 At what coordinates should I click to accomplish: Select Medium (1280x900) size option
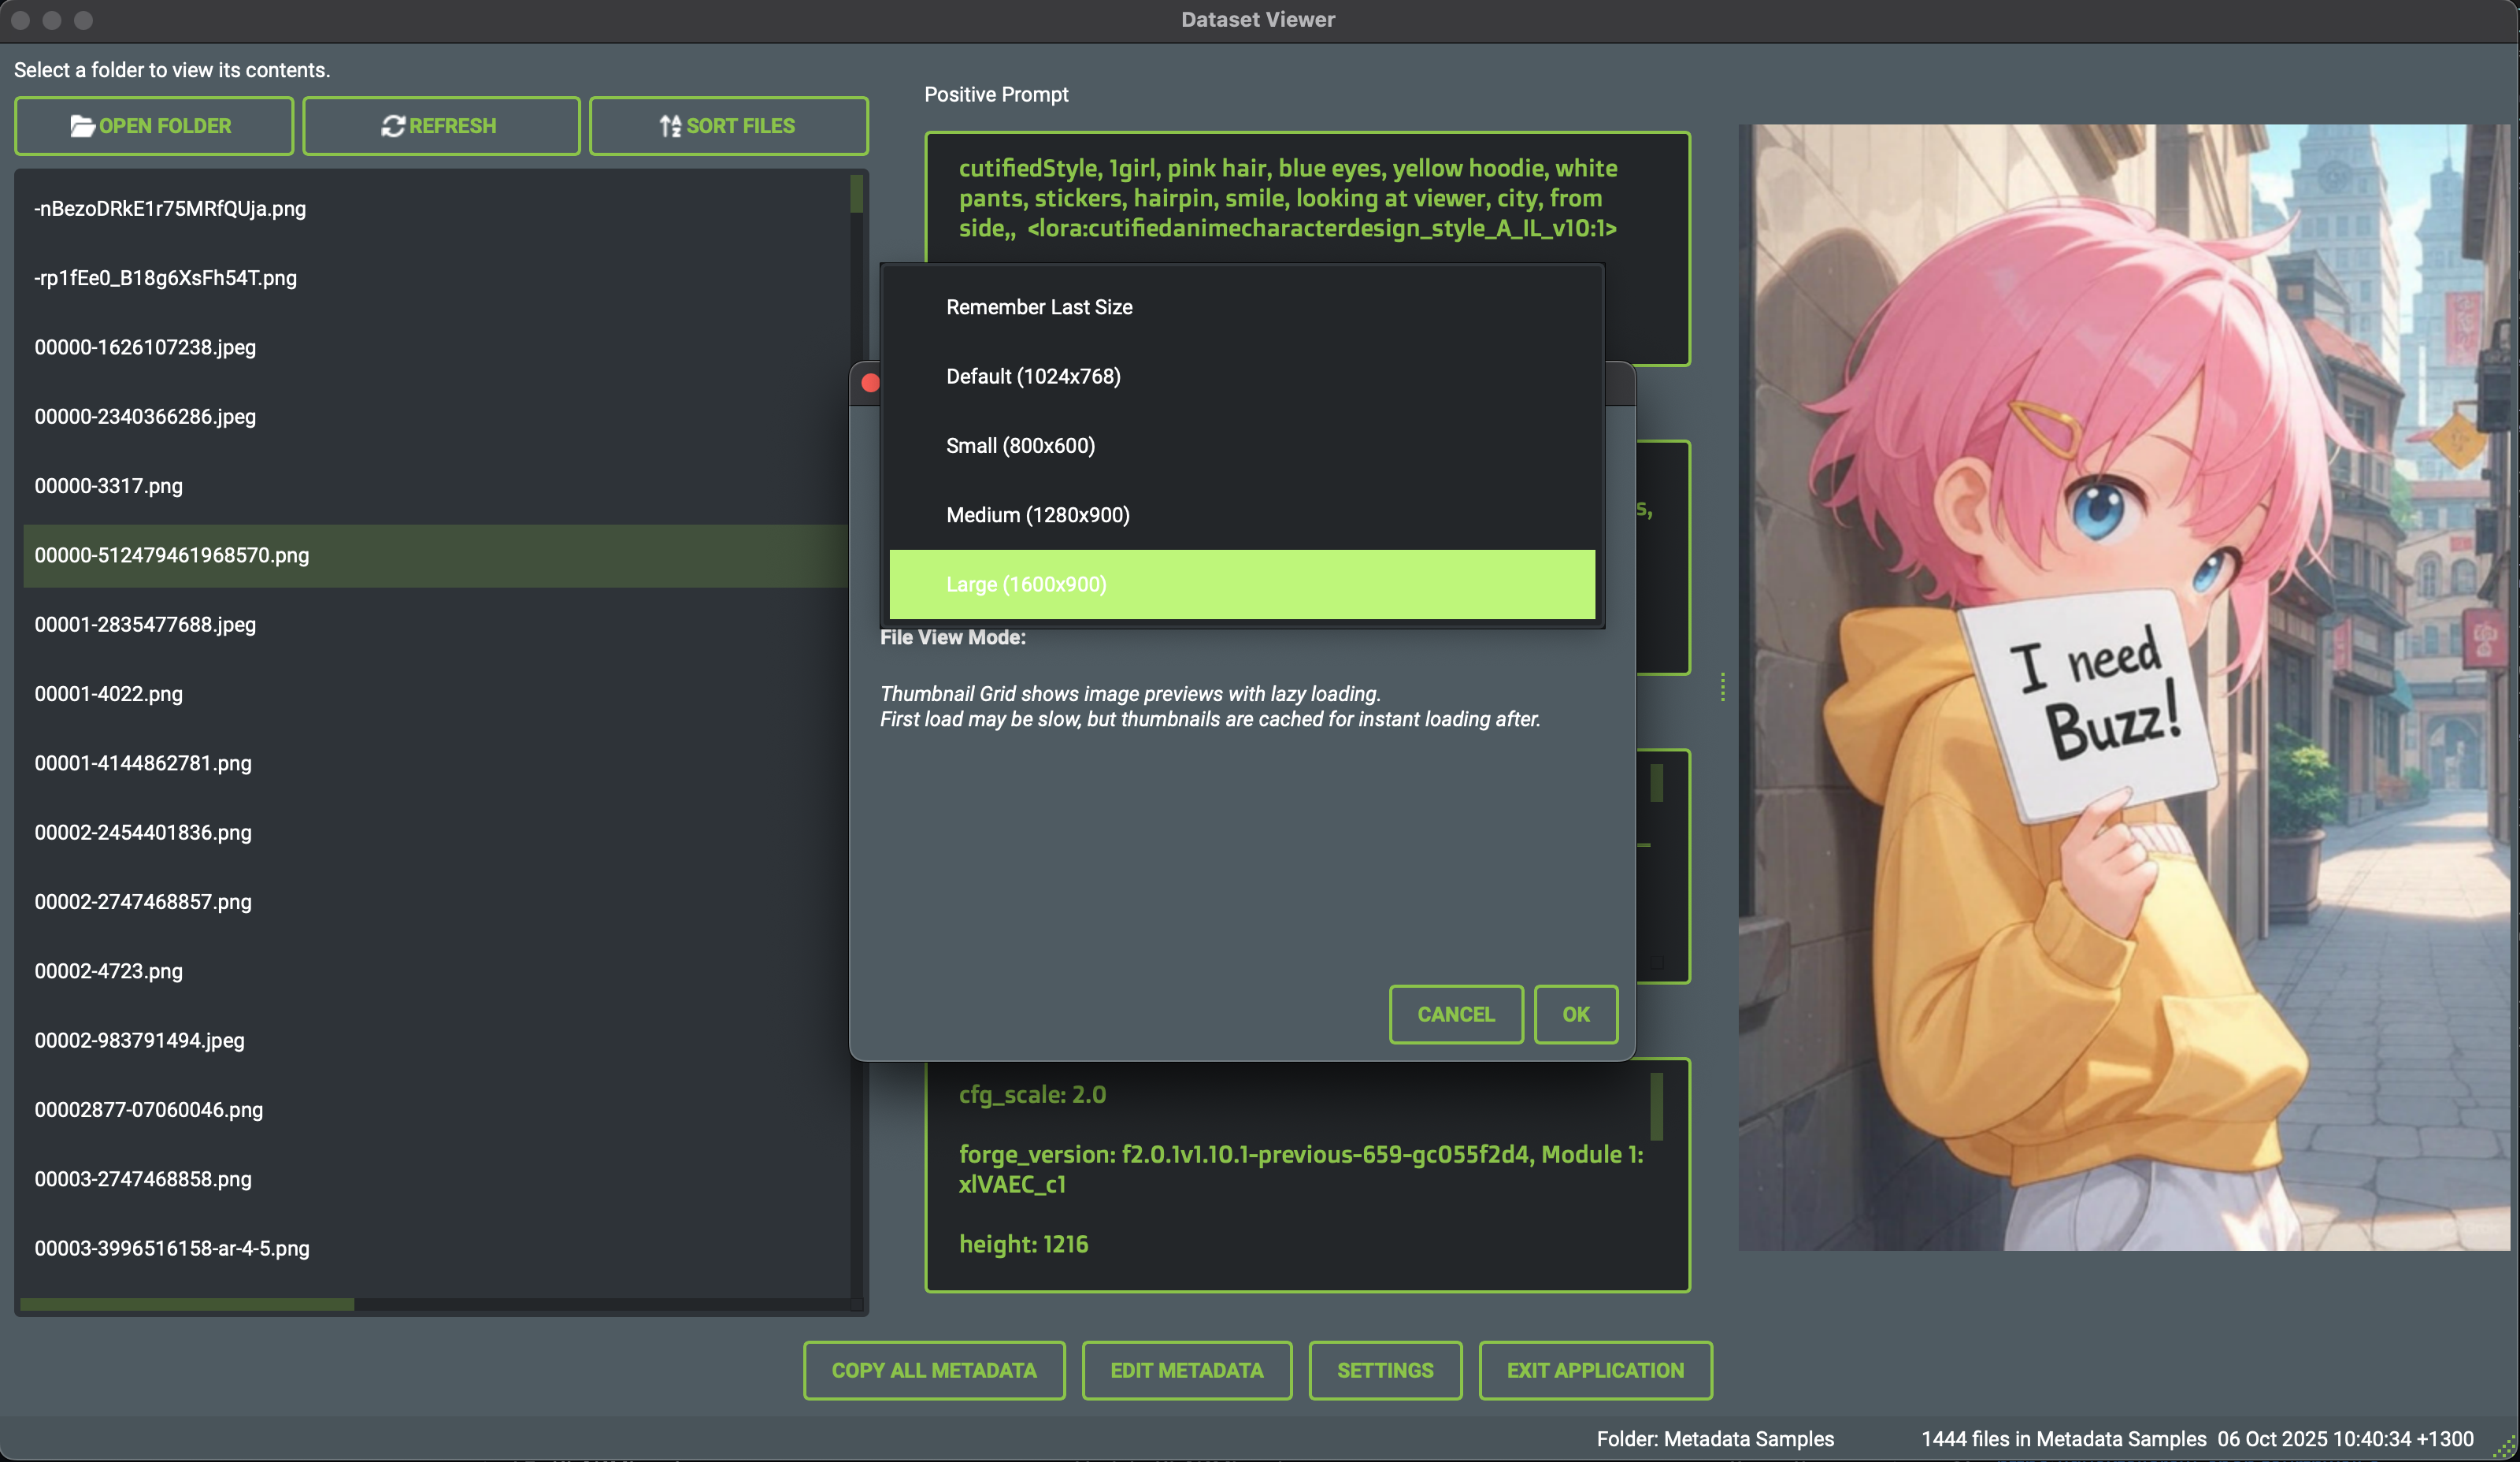point(1037,515)
